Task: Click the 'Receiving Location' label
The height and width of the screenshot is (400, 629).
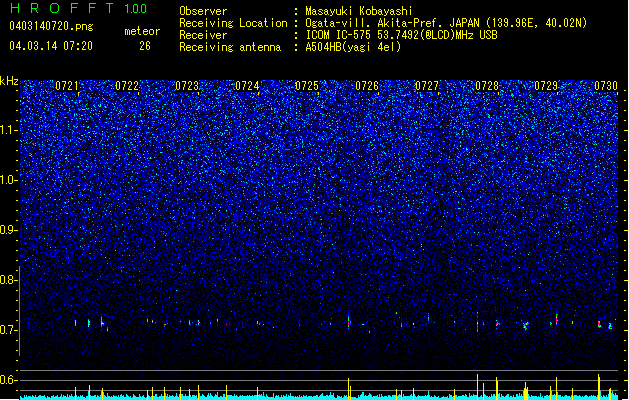Action: 233,23
